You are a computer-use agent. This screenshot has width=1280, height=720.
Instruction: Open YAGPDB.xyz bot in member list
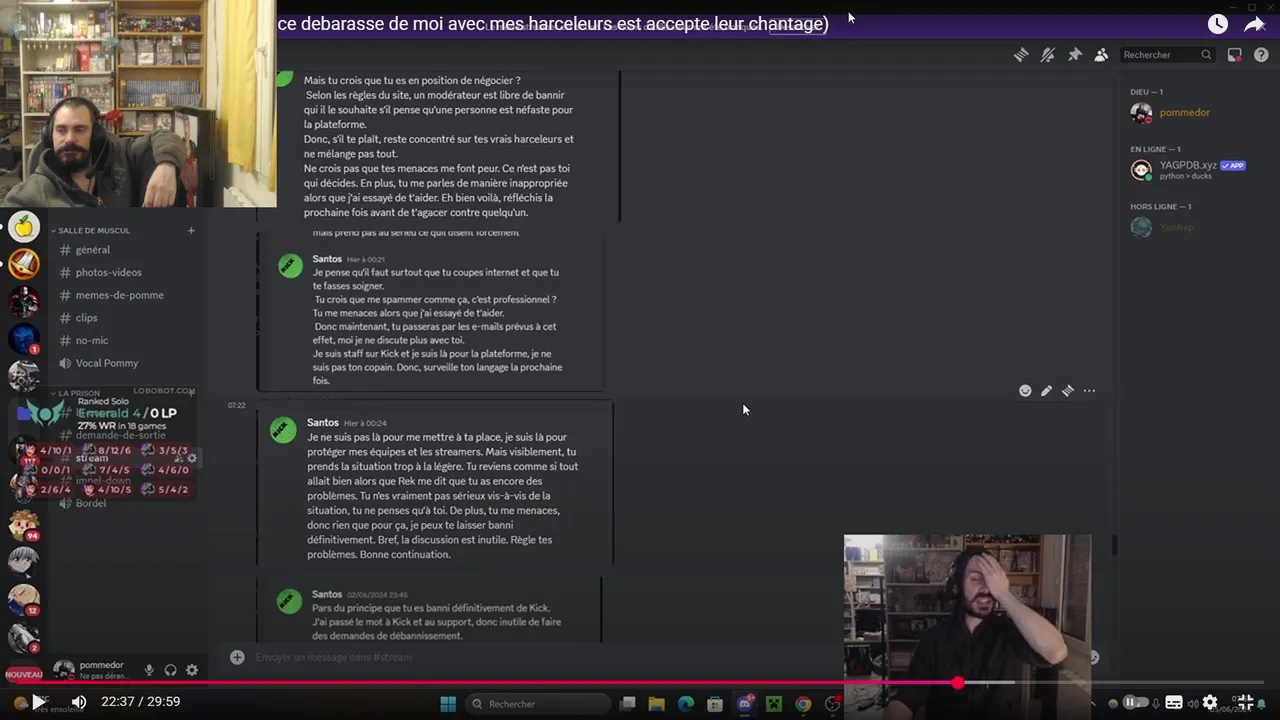(1188, 170)
